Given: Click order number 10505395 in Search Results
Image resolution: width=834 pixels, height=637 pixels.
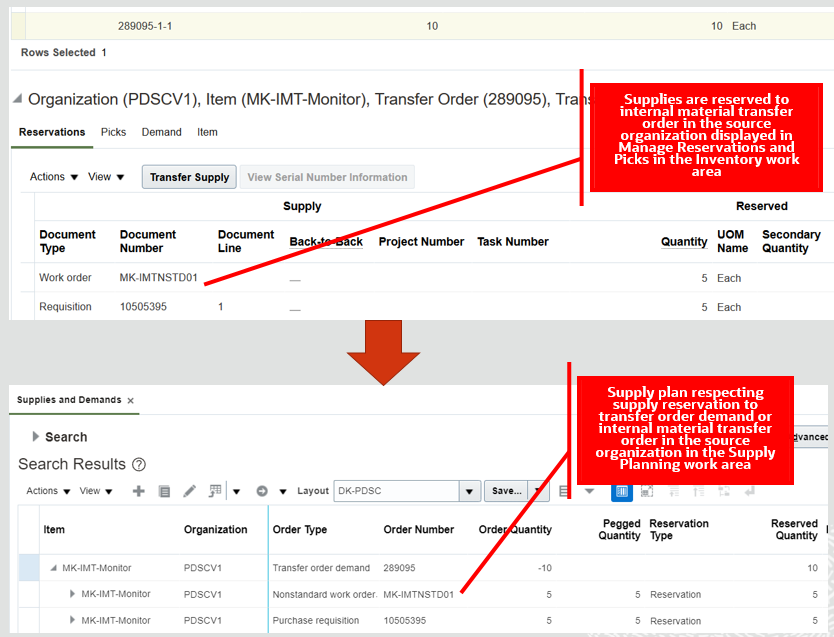Looking at the screenshot, I should (405, 621).
